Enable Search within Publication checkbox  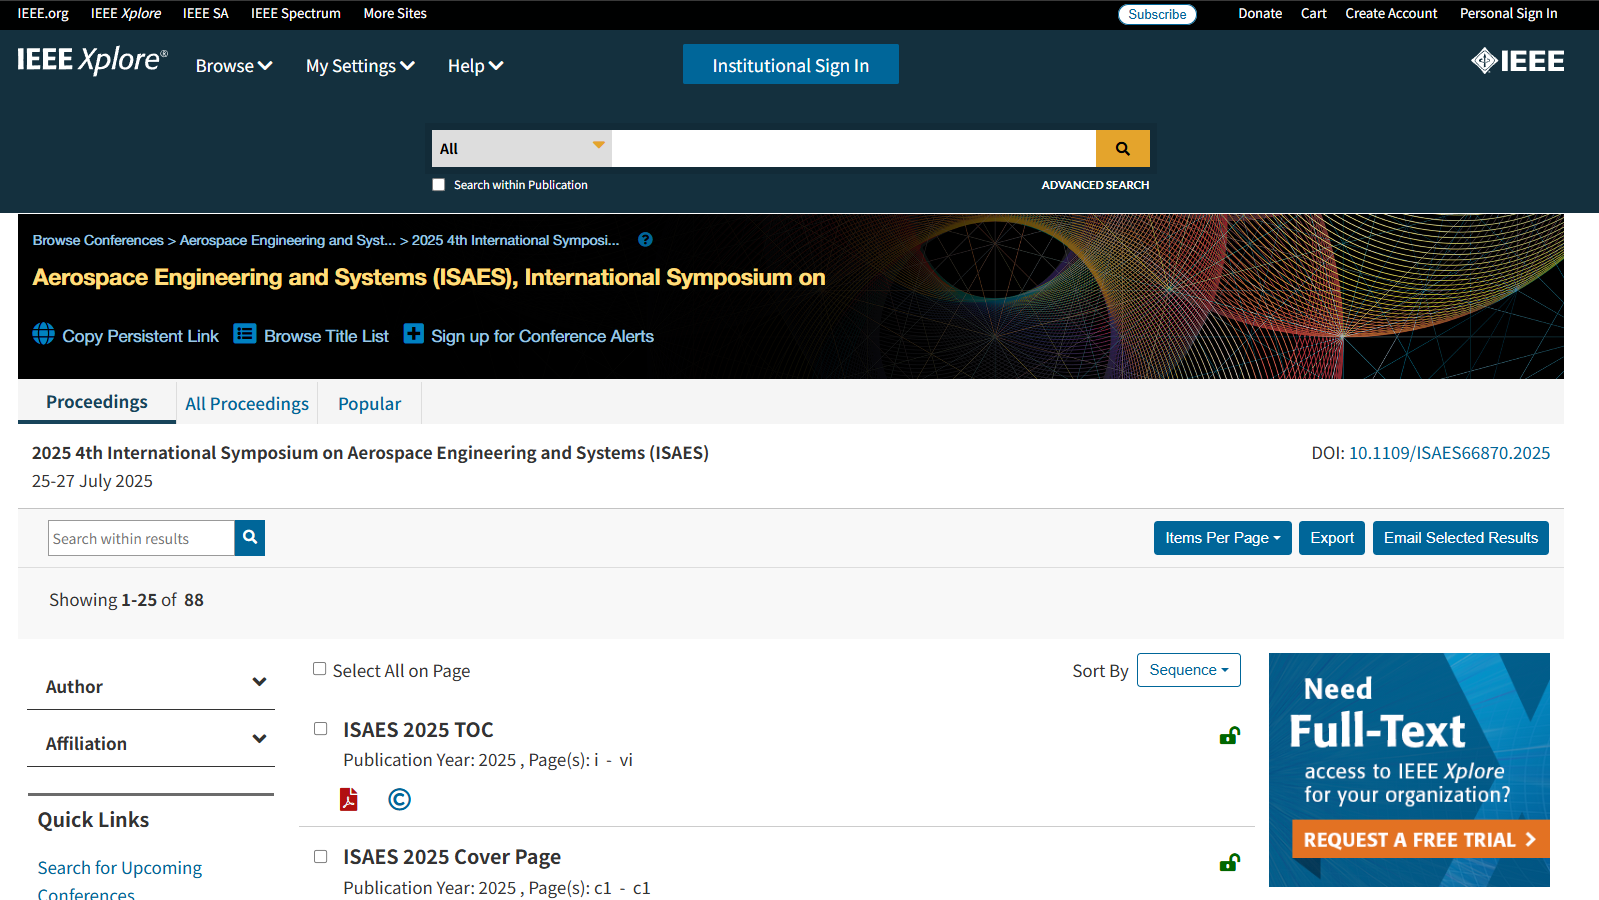click(x=438, y=185)
